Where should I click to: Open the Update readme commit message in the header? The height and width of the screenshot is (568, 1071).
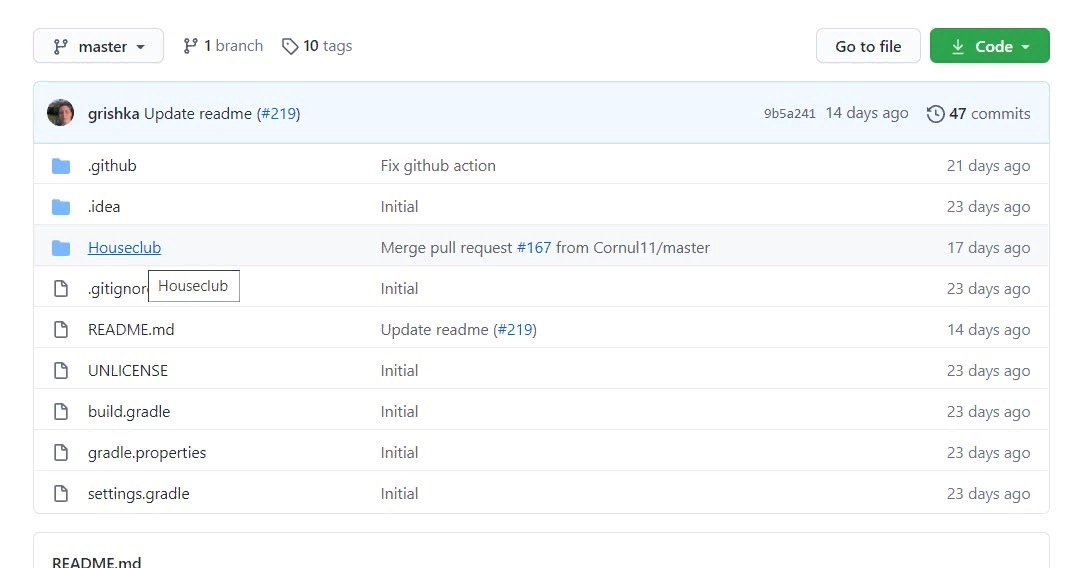pyautogui.click(x=198, y=113)
